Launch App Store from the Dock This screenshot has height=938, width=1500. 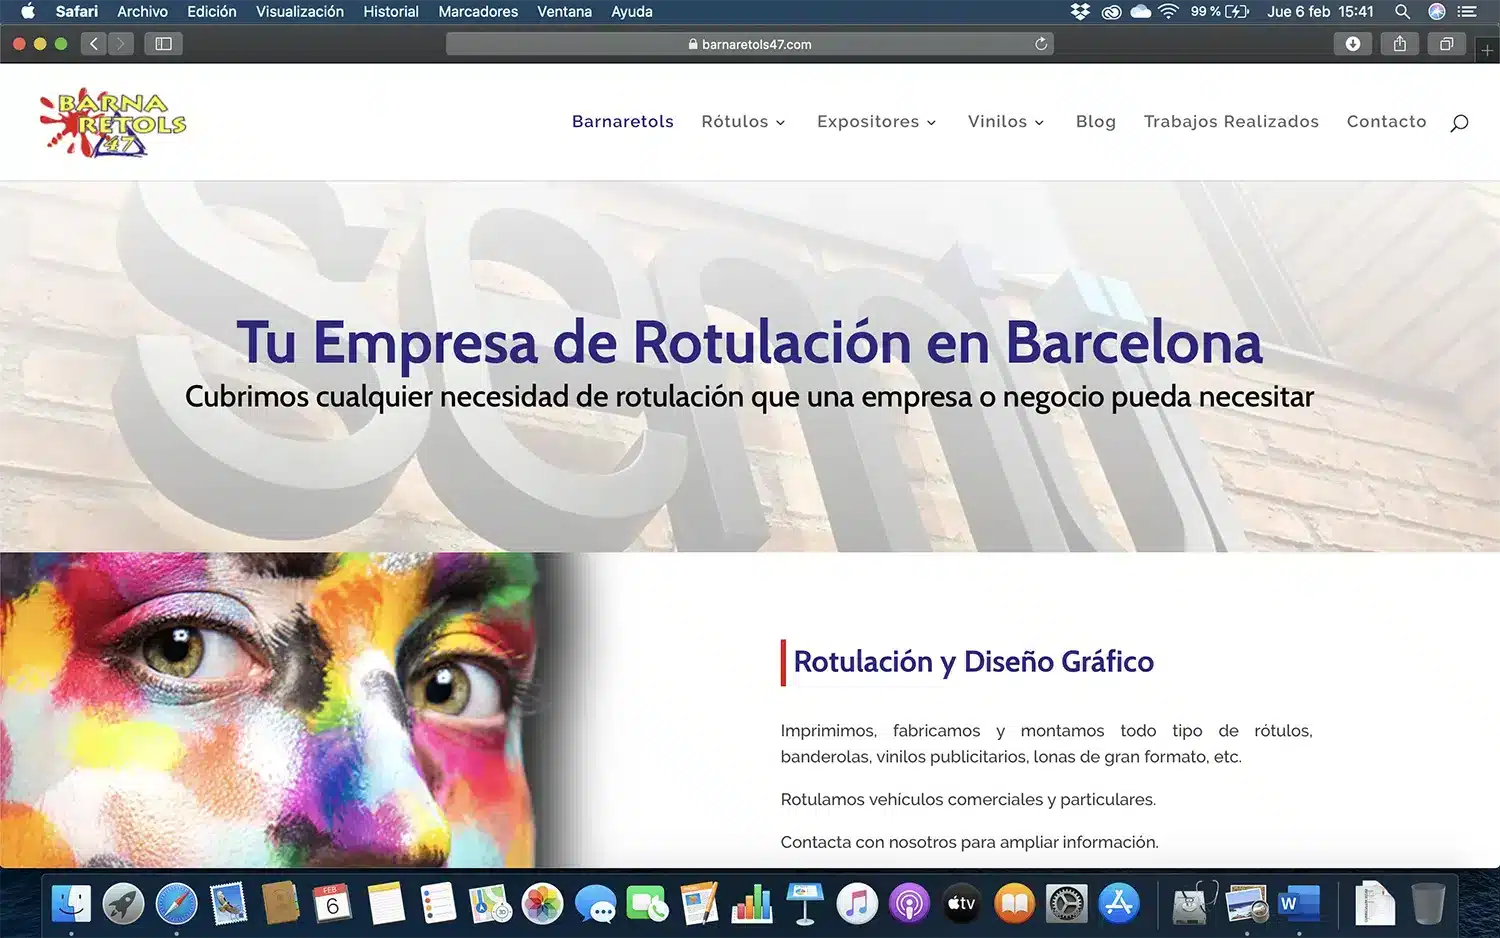tap(1118, 904)
